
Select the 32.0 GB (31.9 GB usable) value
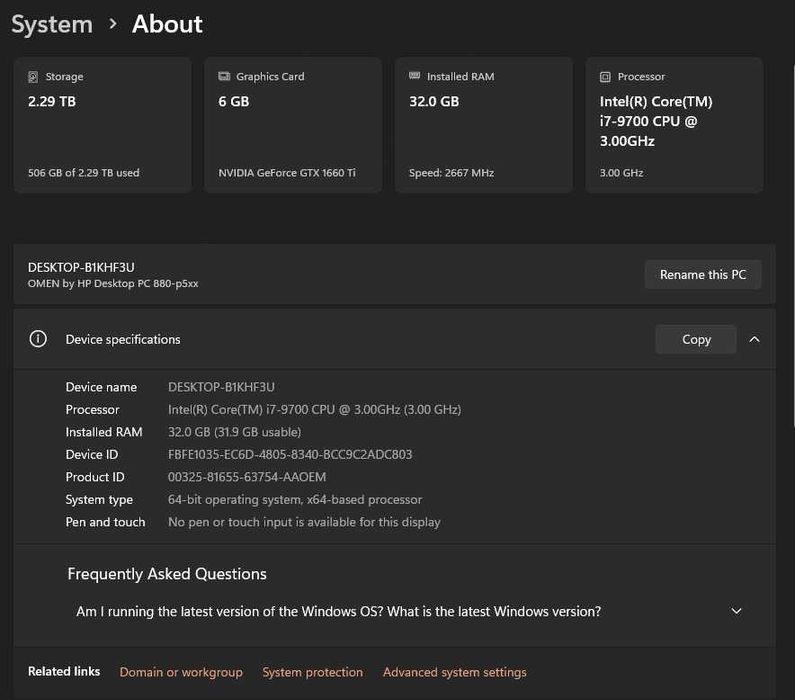[x=234, y=432]
